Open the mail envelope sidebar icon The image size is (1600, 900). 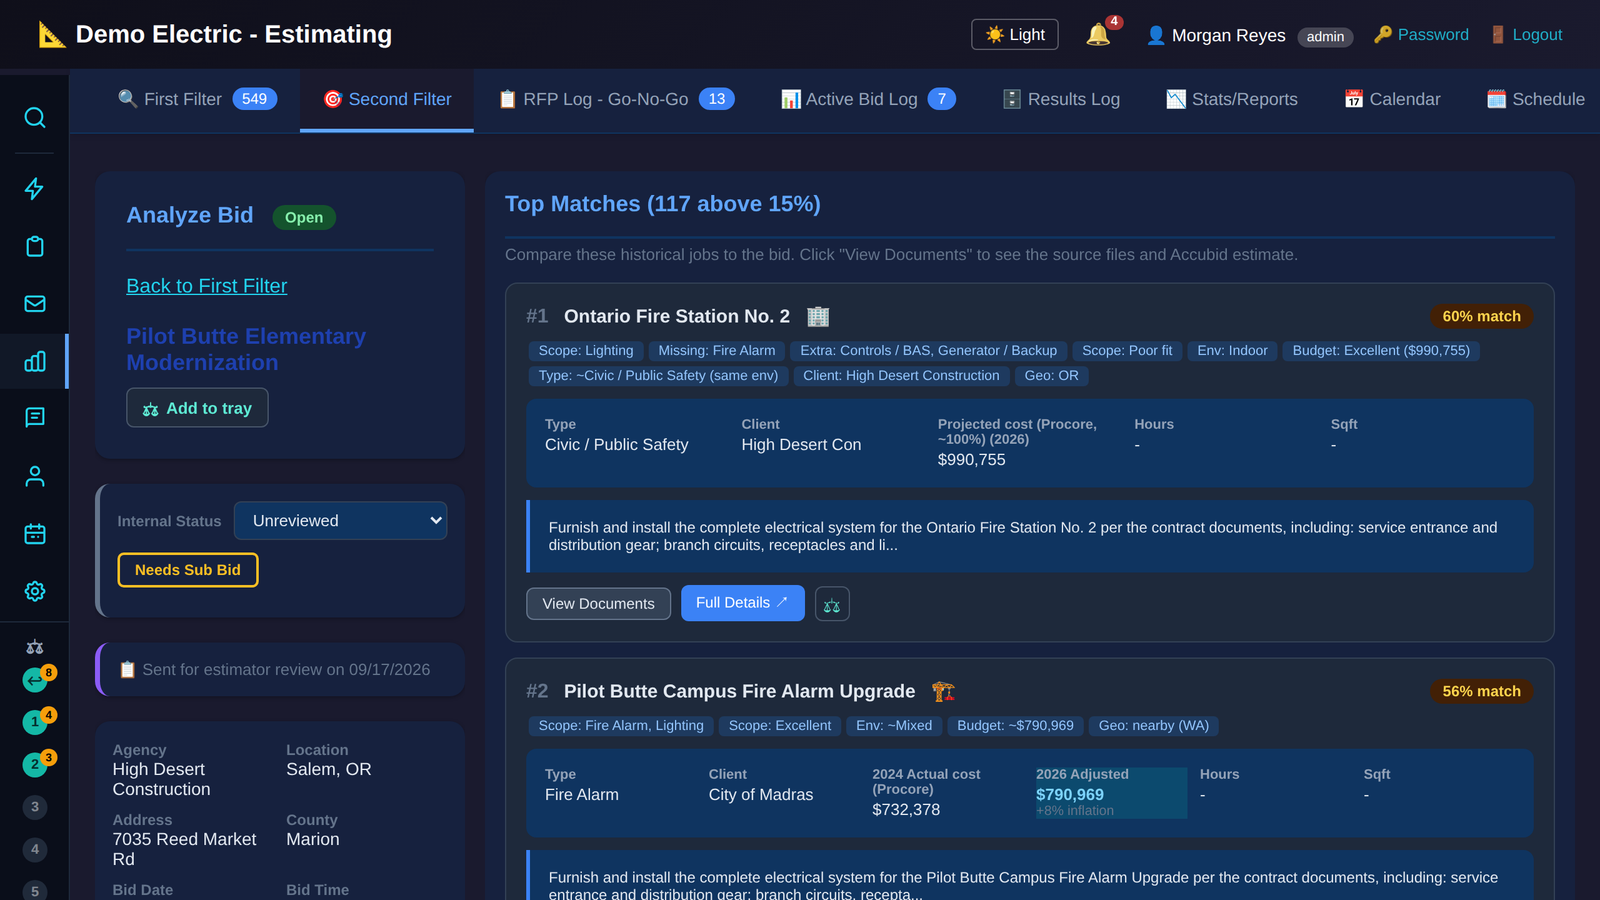34,304
